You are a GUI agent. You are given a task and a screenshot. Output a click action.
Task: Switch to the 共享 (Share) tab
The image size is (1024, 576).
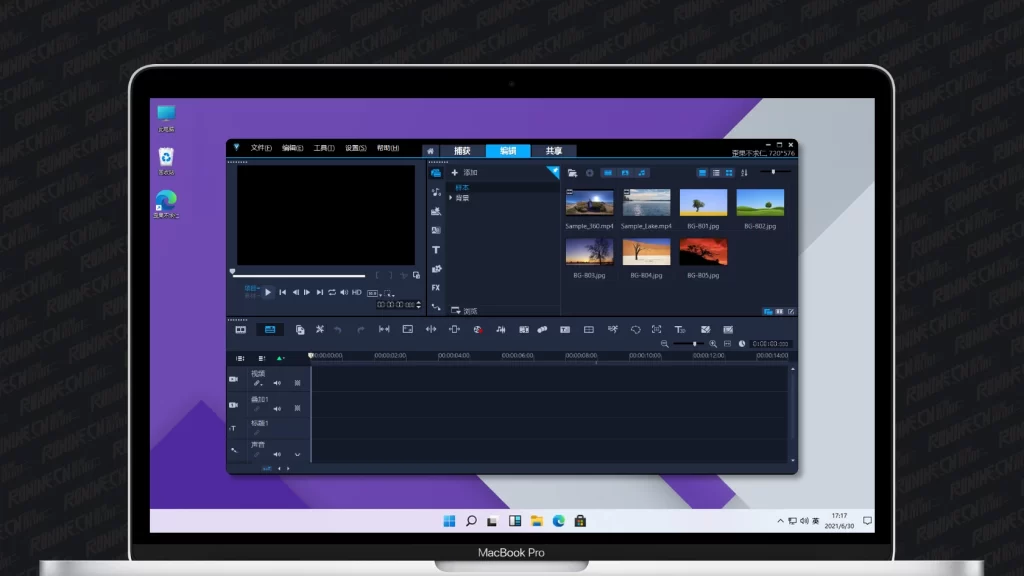tap(553, 151)
